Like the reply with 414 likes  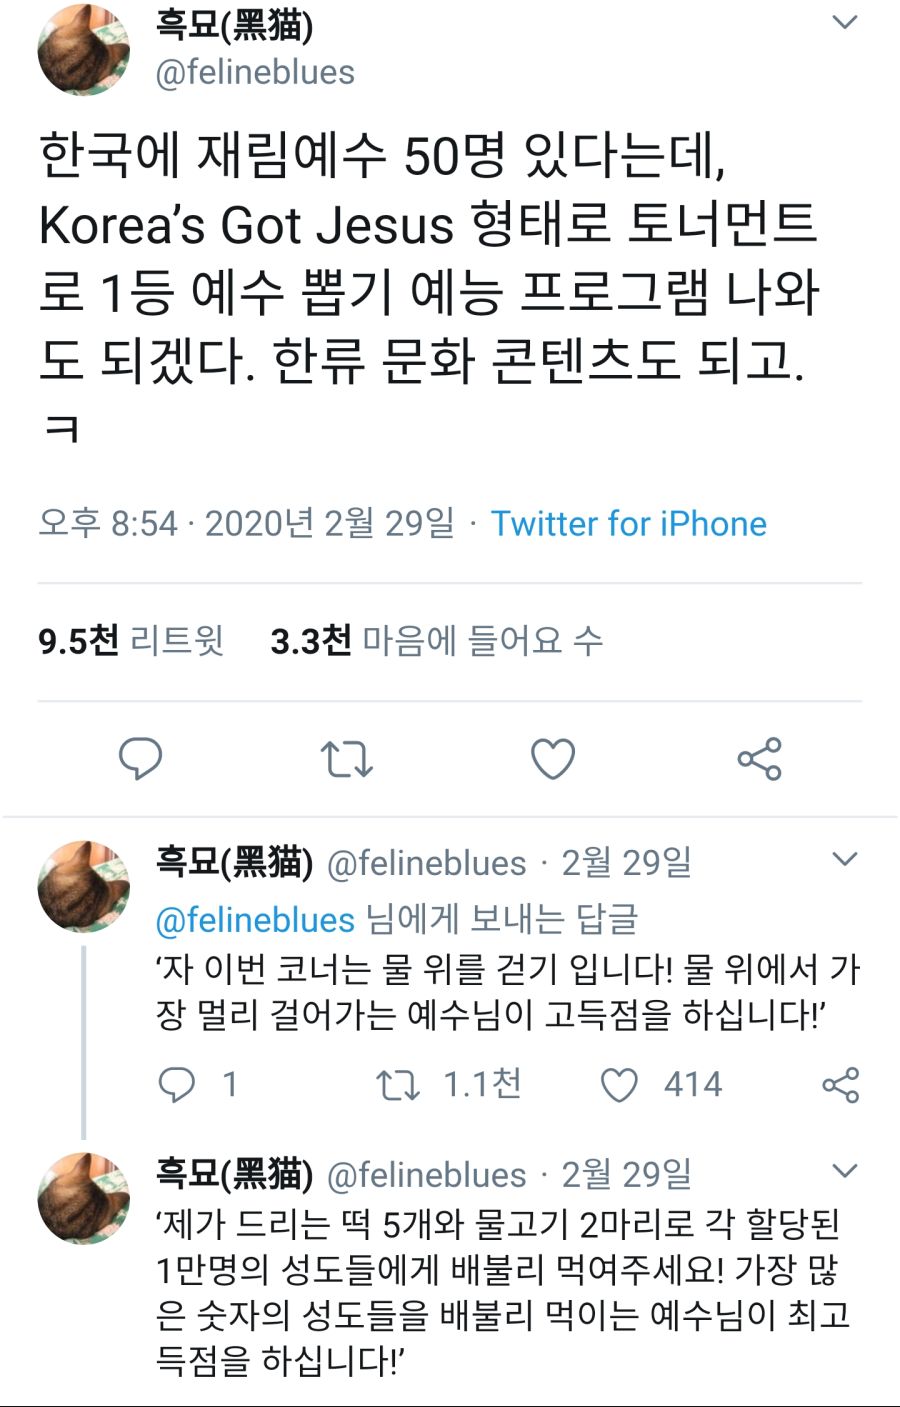tap(619, 1084)
